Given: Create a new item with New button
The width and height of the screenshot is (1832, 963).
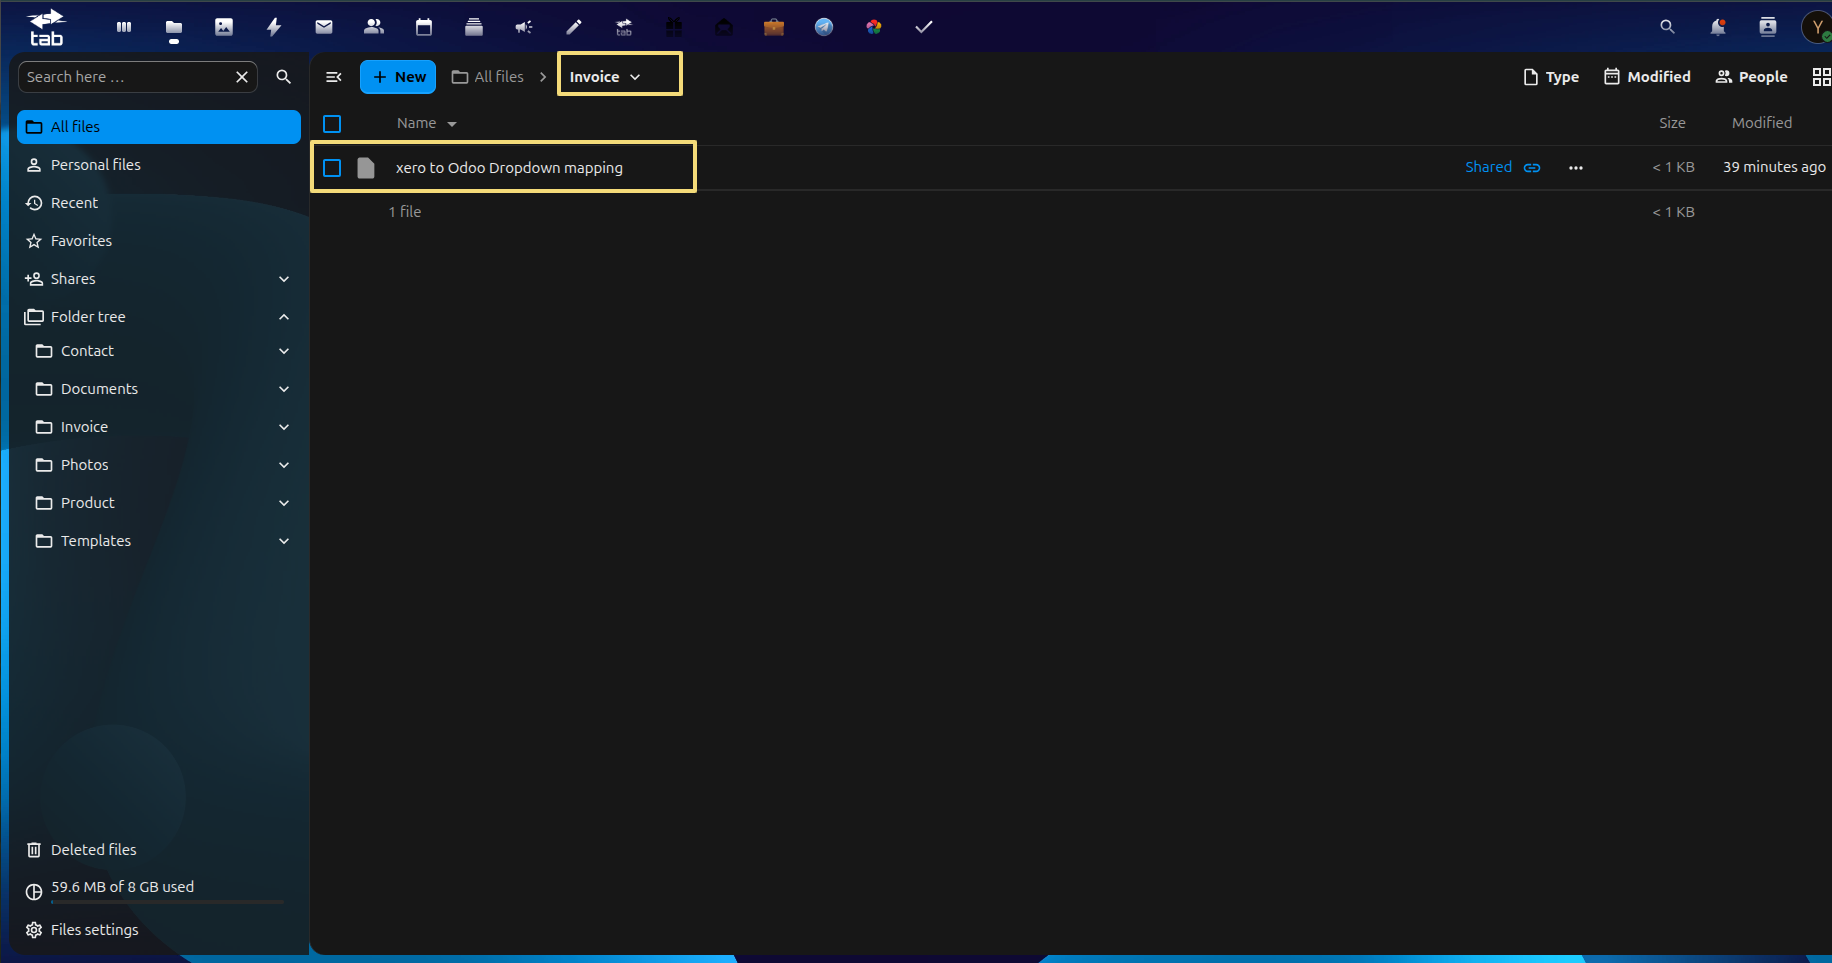Looking at the screenshot, I should [398, 77].
